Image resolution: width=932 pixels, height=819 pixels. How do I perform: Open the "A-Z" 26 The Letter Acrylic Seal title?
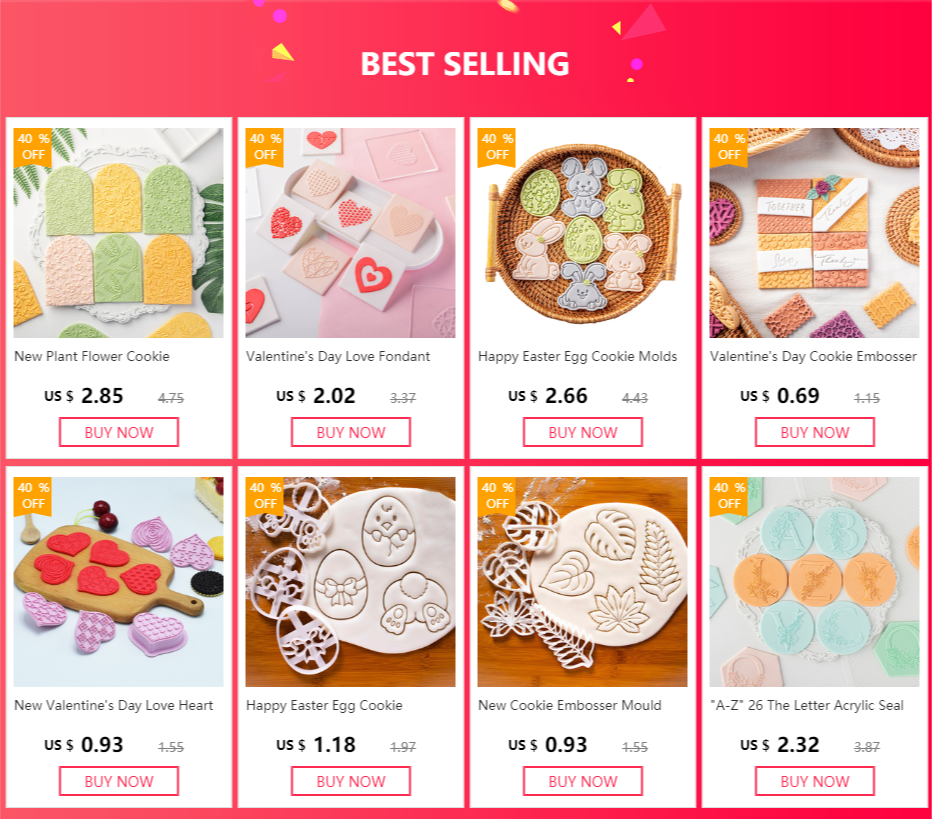point(807,705)
